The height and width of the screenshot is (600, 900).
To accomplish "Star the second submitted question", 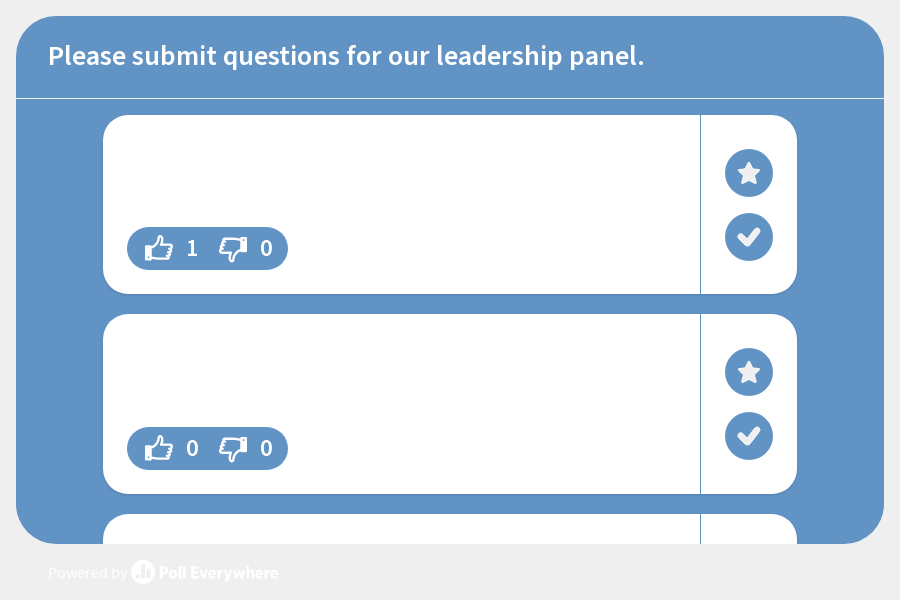I will [x=748, y=371].
